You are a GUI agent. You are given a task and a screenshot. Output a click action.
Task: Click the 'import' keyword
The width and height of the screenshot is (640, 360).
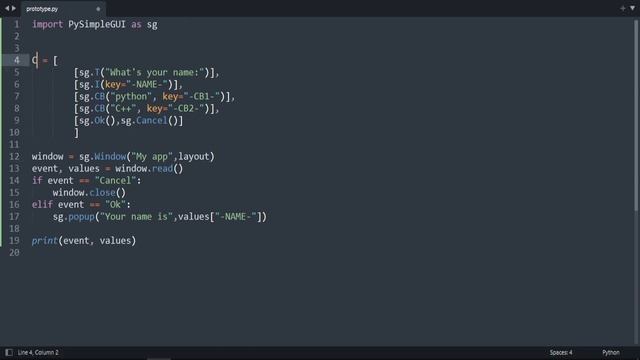47,24
